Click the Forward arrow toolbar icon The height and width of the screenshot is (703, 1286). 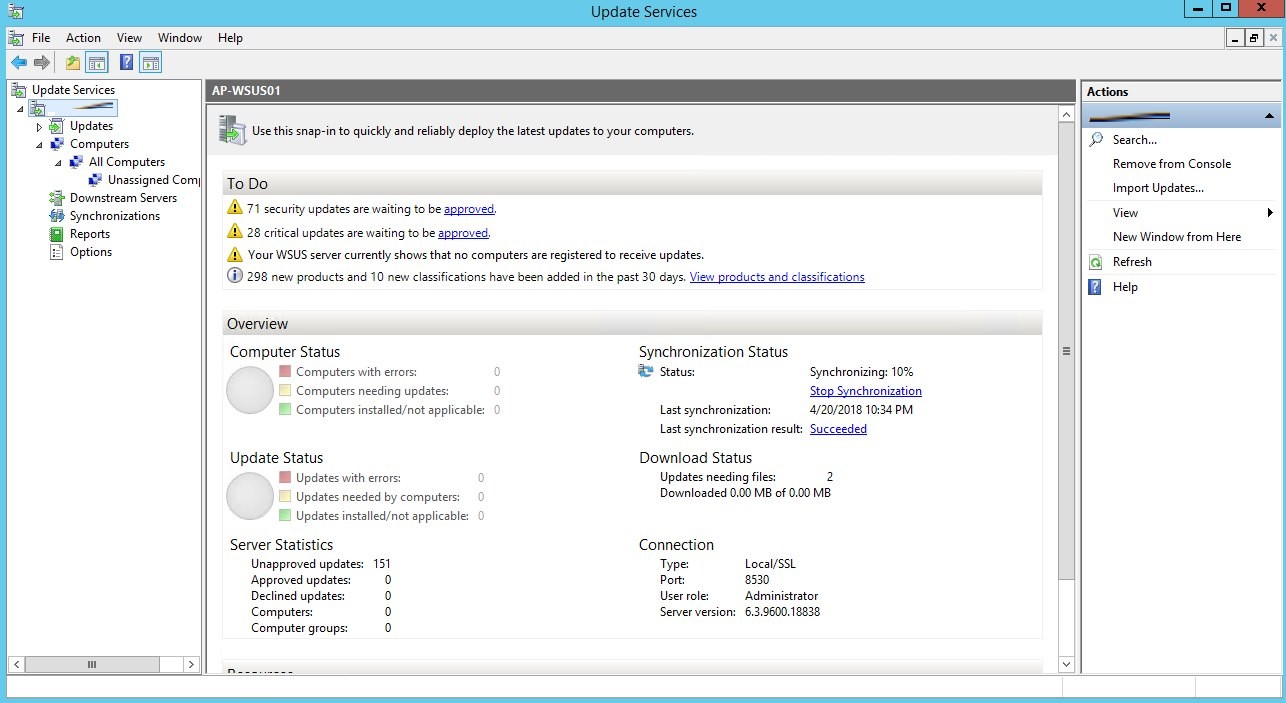[42, 63]
